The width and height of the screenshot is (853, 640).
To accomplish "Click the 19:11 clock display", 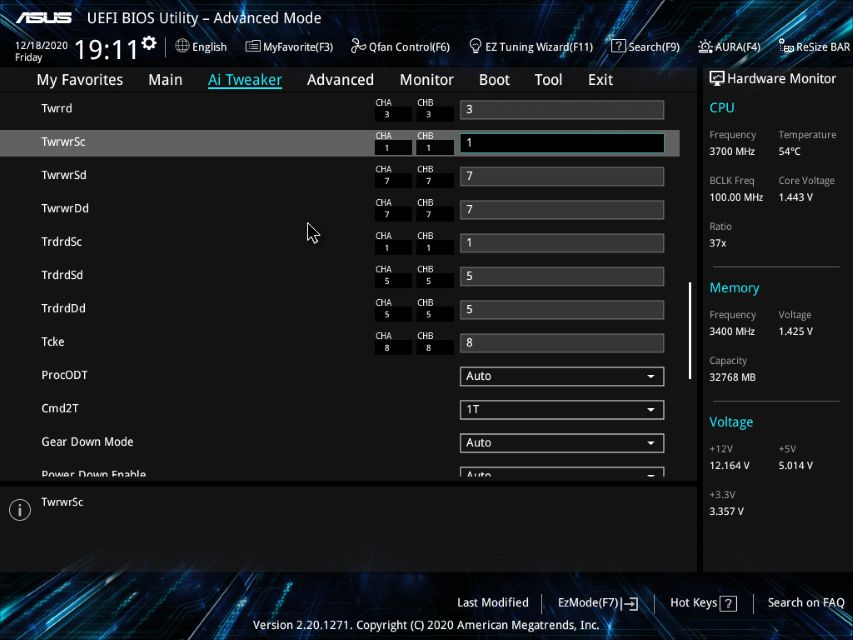I will click(x=107, y=50).
